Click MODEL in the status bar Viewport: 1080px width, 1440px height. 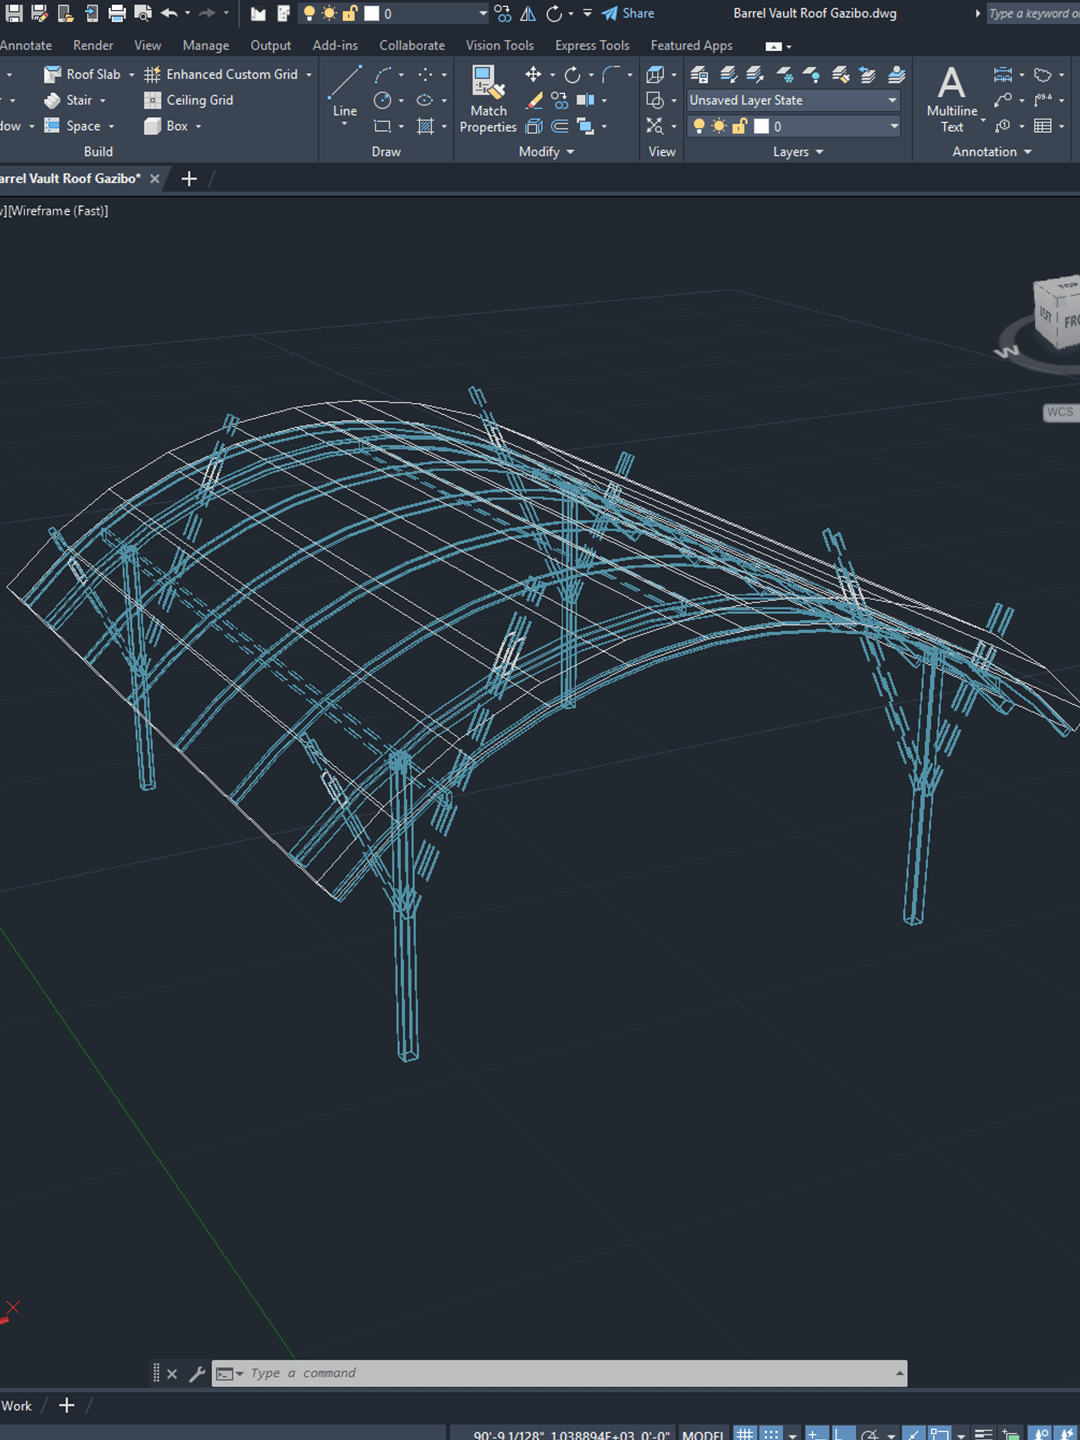pos(704,1432)
